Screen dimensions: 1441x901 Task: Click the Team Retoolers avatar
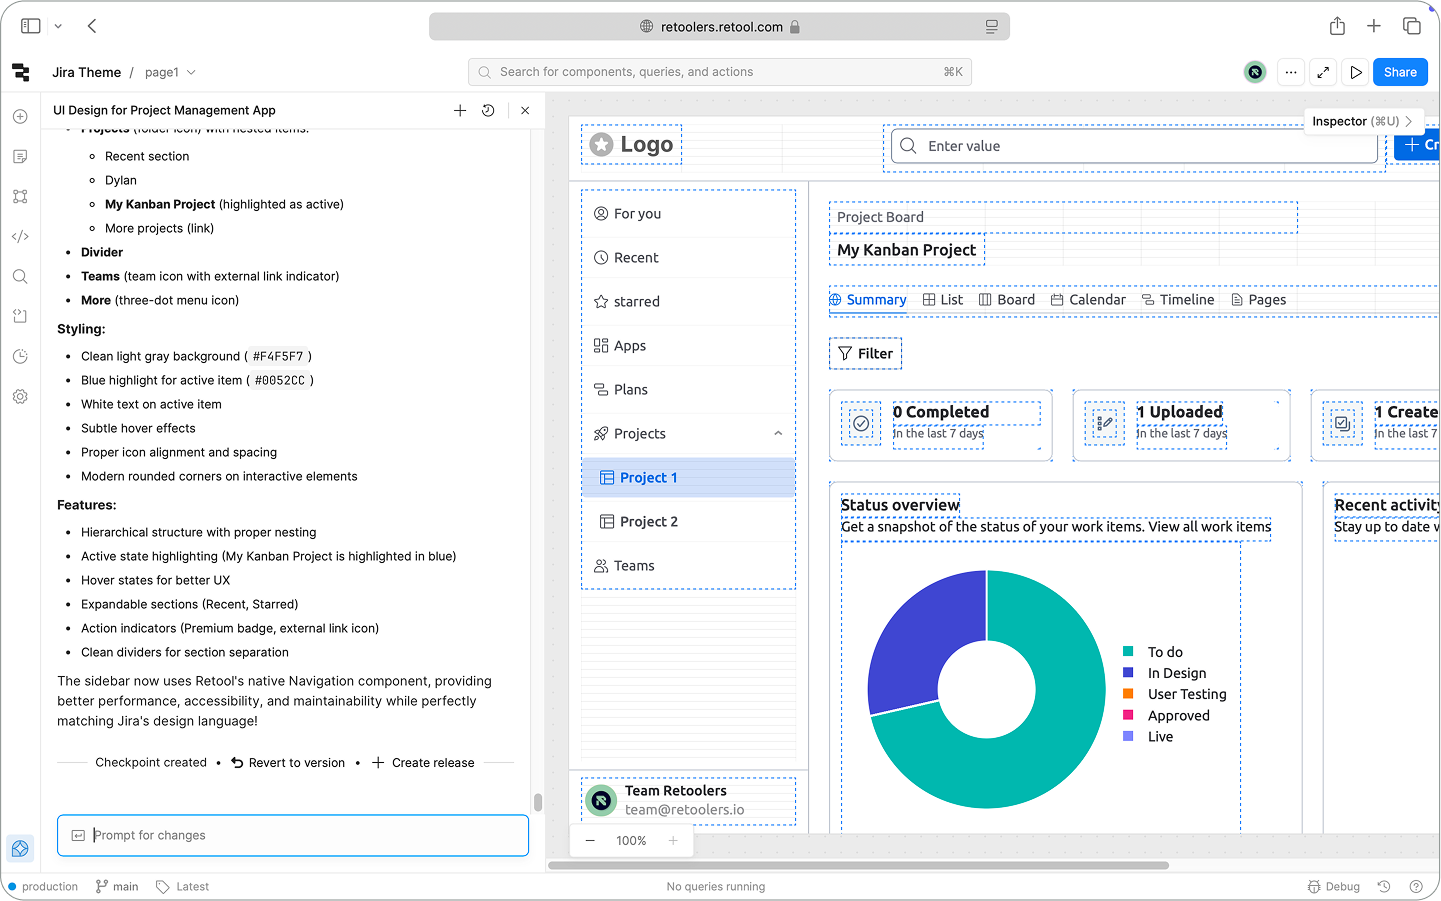click(601, 800)
